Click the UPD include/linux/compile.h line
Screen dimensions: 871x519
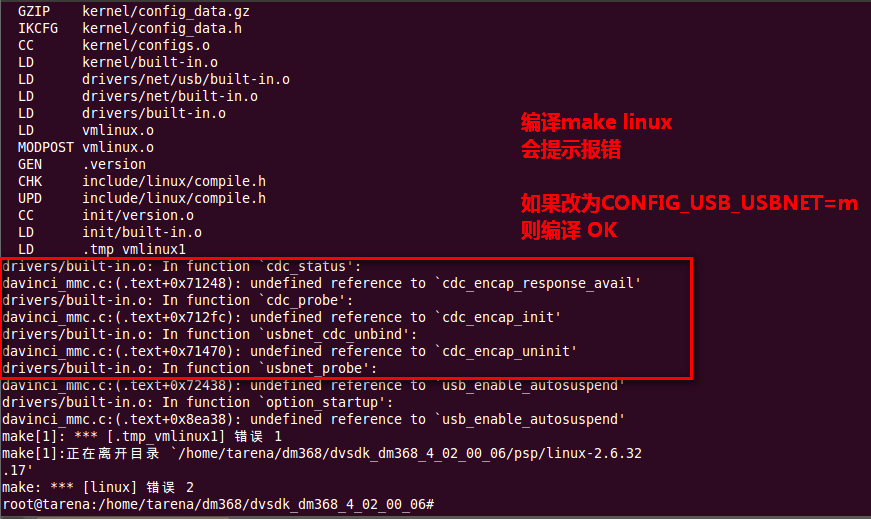(142, 198)
